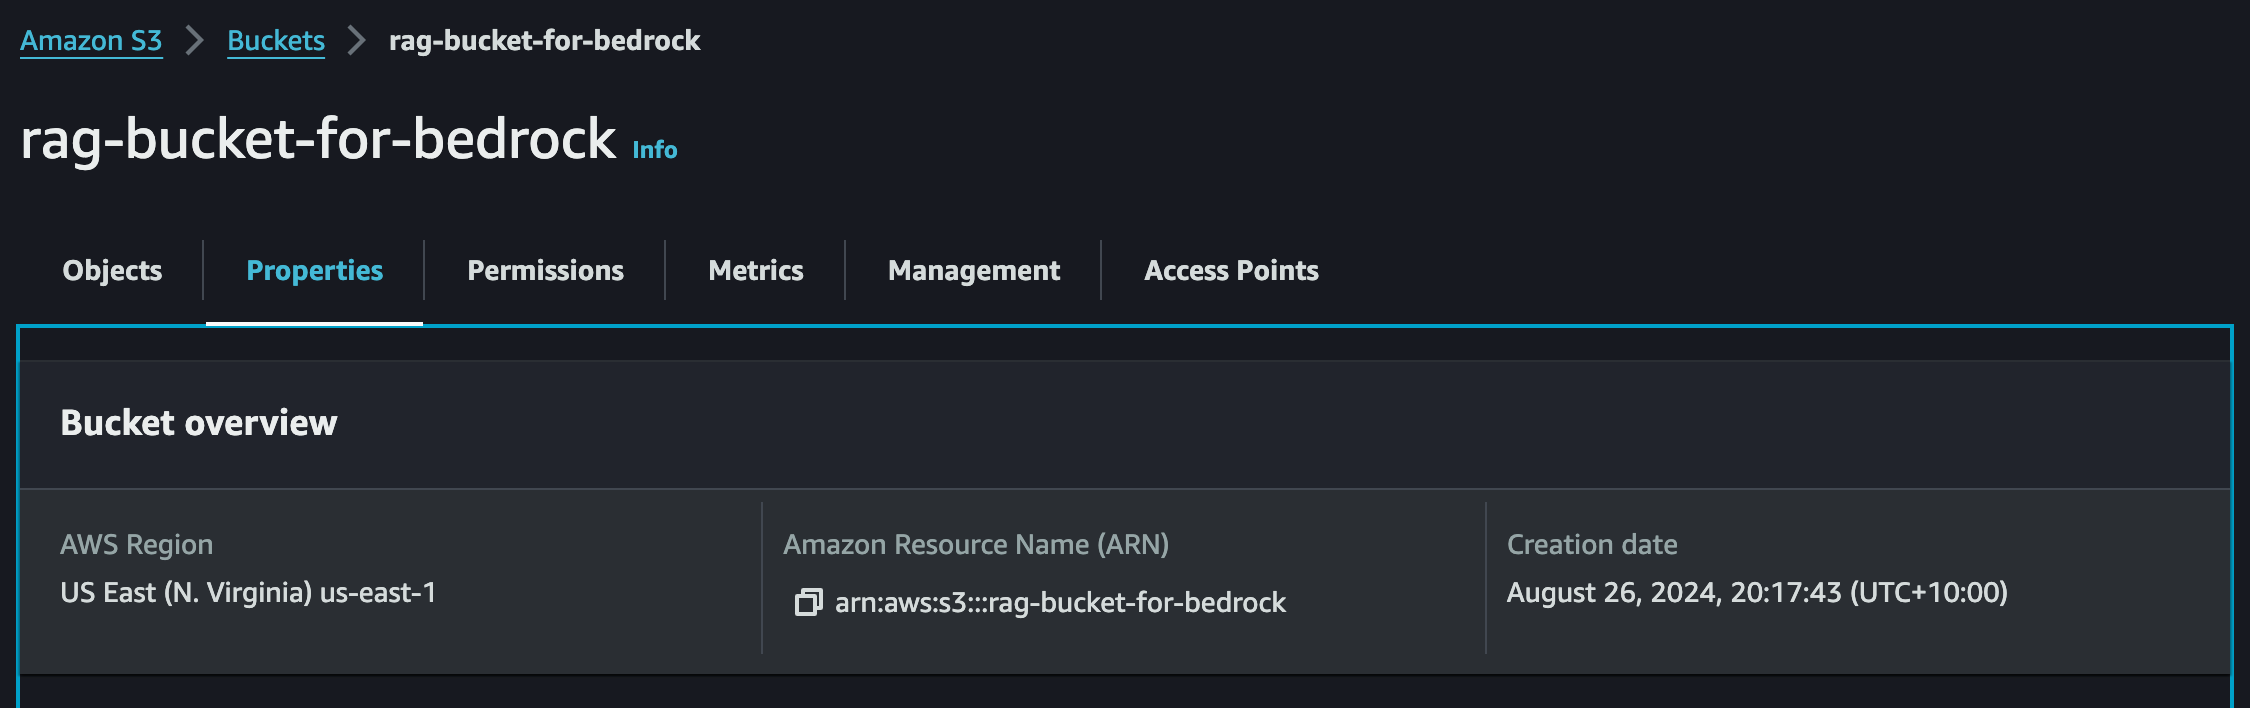Screen dimensions: 2250x708
Task: Click the Amazon Resource Name (ARN) label
Action: point(976,545)
